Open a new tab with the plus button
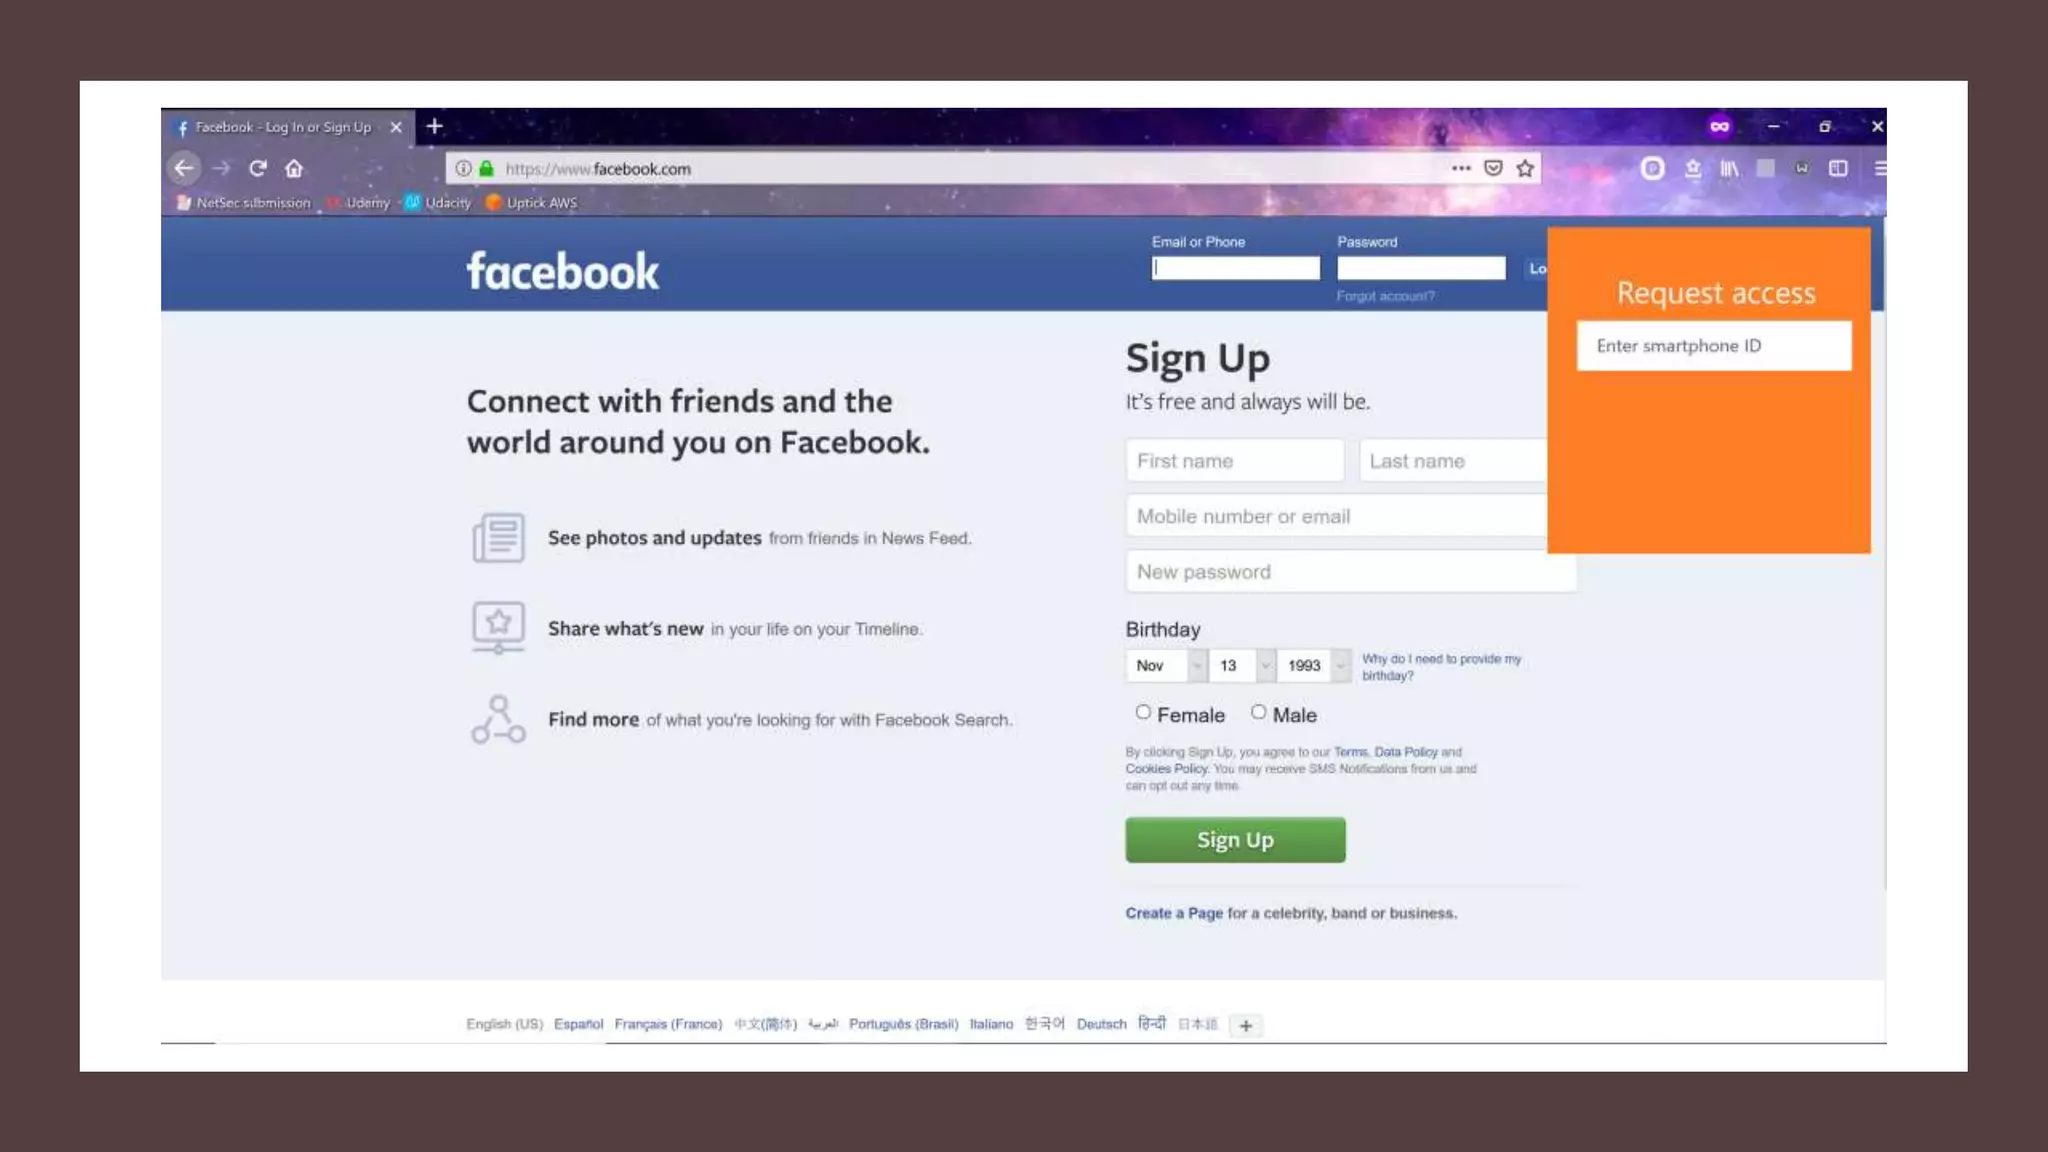2048x1152 pixels. pyautogui.click(x=434, y=126)
